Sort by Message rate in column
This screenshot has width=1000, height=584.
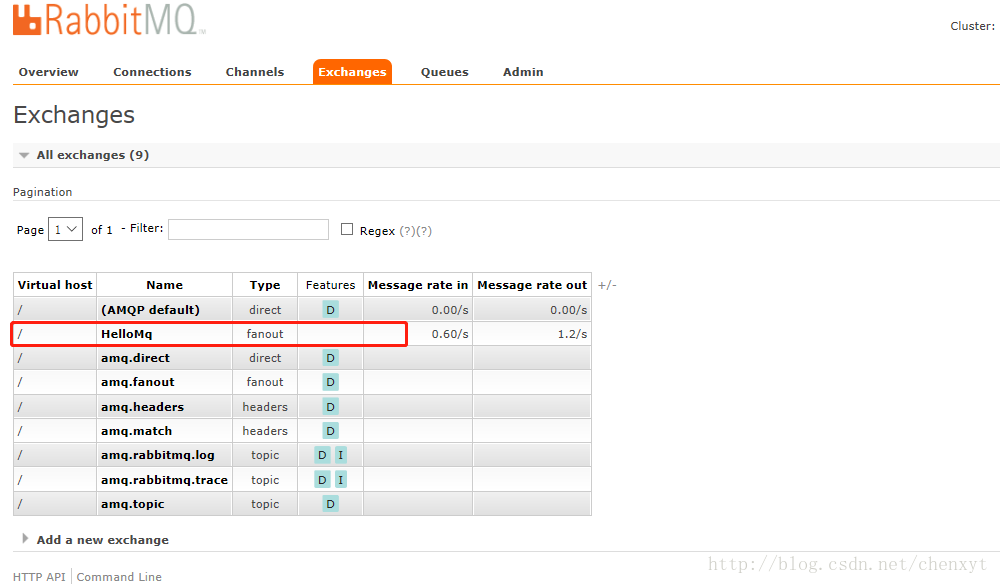(418, 285)
